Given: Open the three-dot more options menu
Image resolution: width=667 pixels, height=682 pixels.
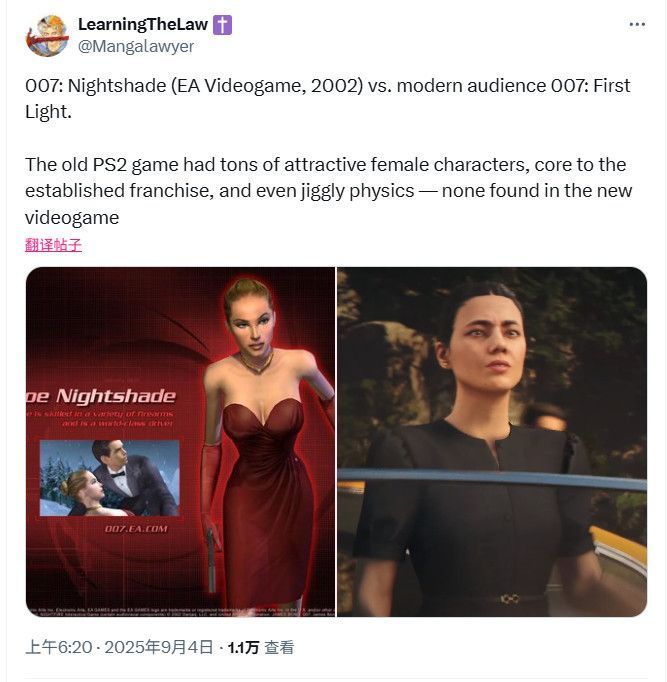Looking at the screenshot, I should tap(637, 24).
